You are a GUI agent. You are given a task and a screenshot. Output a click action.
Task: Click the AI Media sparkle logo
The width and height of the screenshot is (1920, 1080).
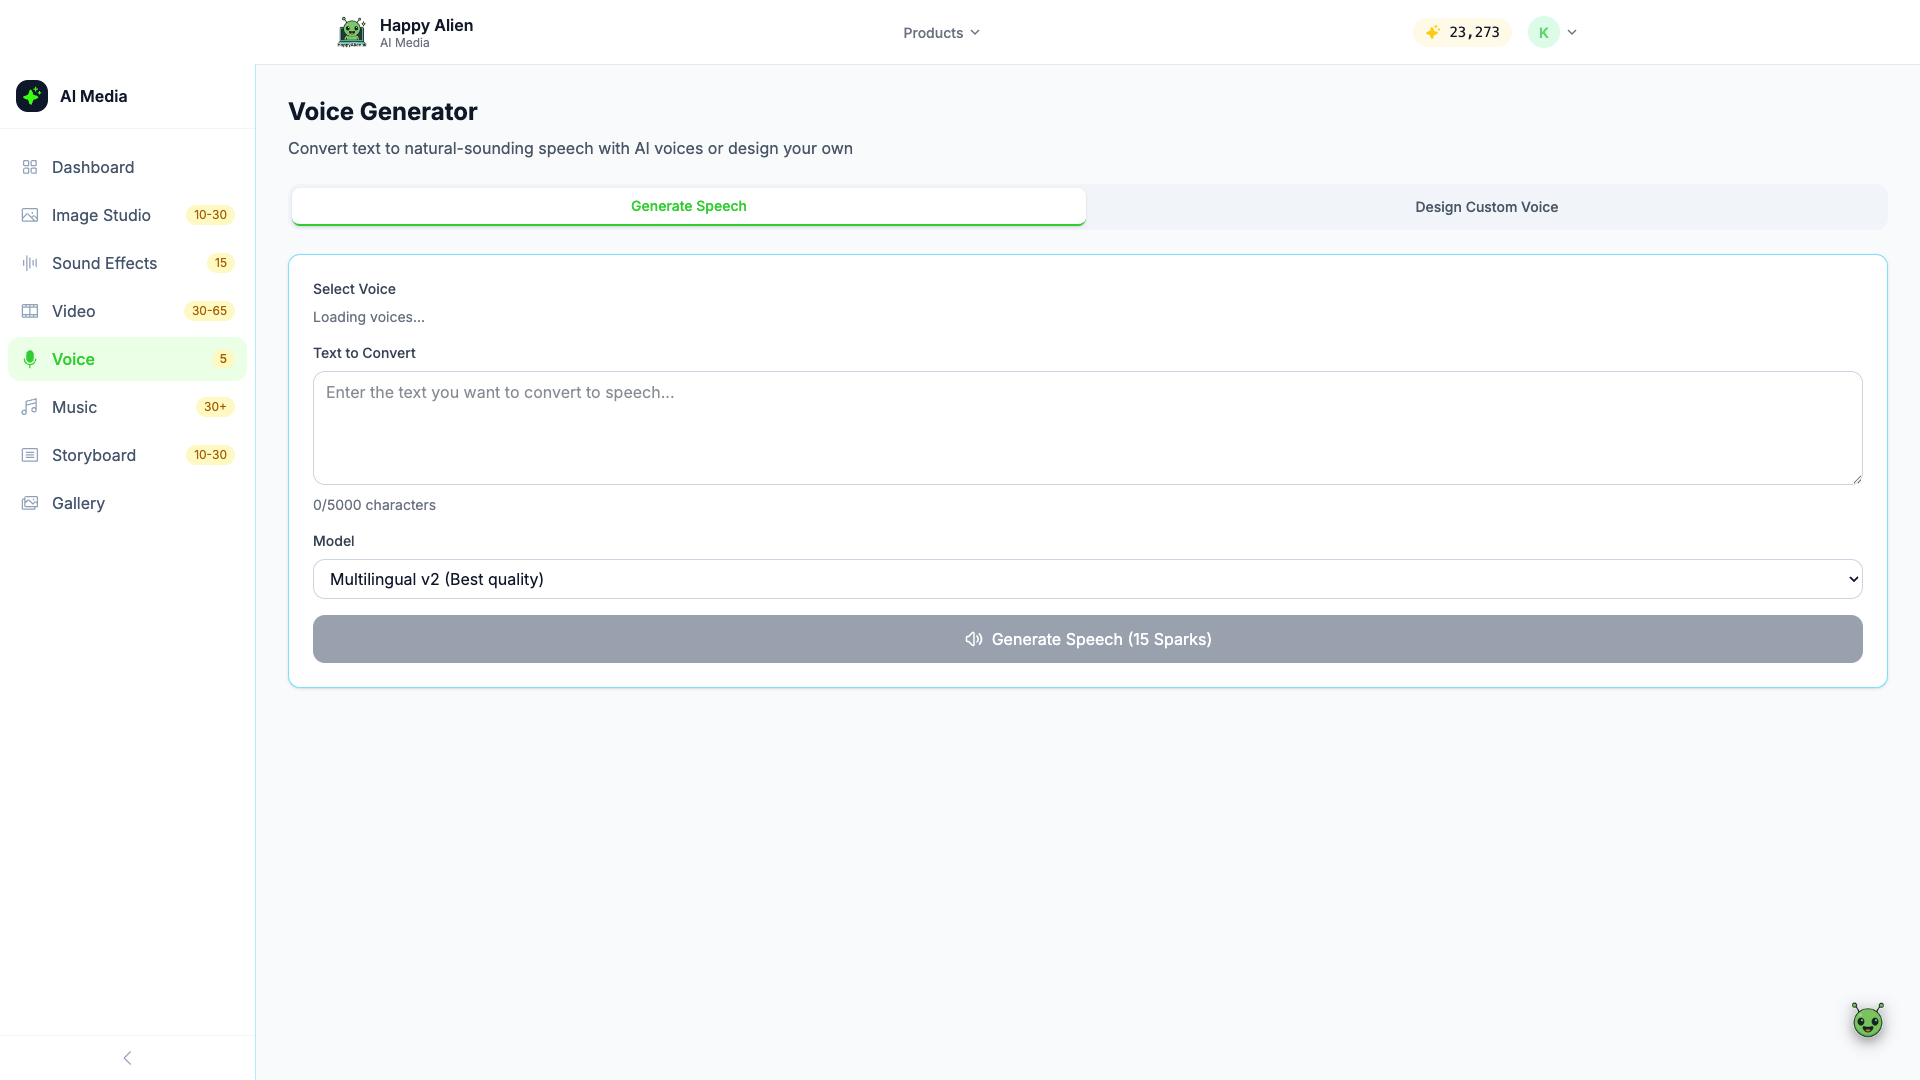32,96
